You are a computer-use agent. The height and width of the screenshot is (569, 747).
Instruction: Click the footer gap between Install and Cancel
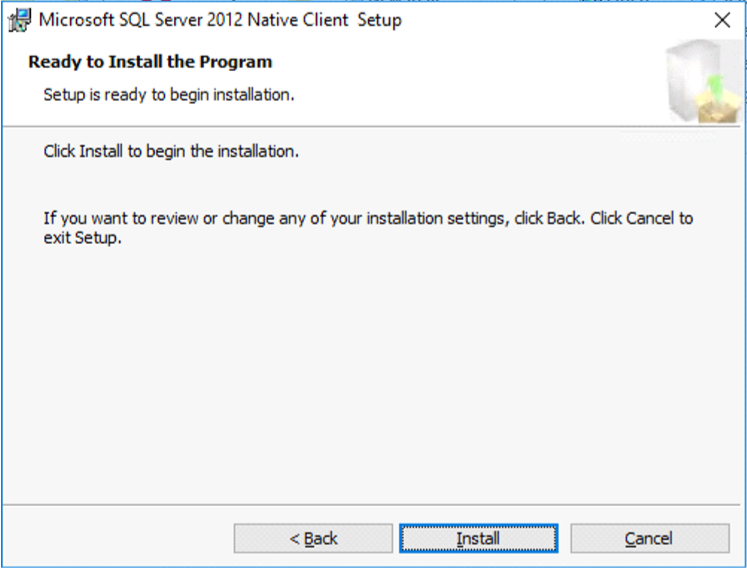point(564,538)
